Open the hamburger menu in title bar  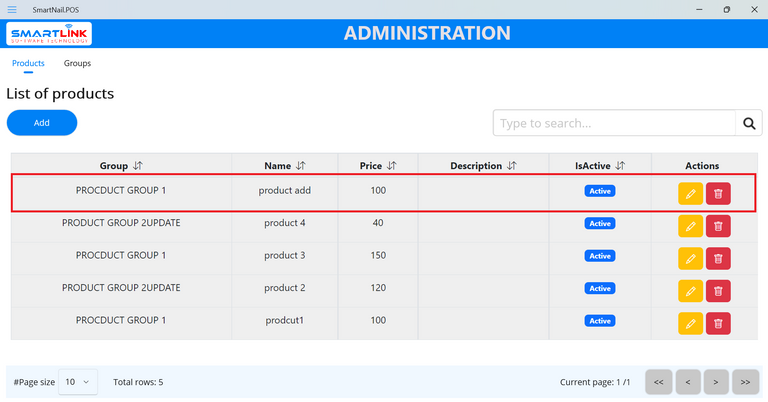point(12,9)
